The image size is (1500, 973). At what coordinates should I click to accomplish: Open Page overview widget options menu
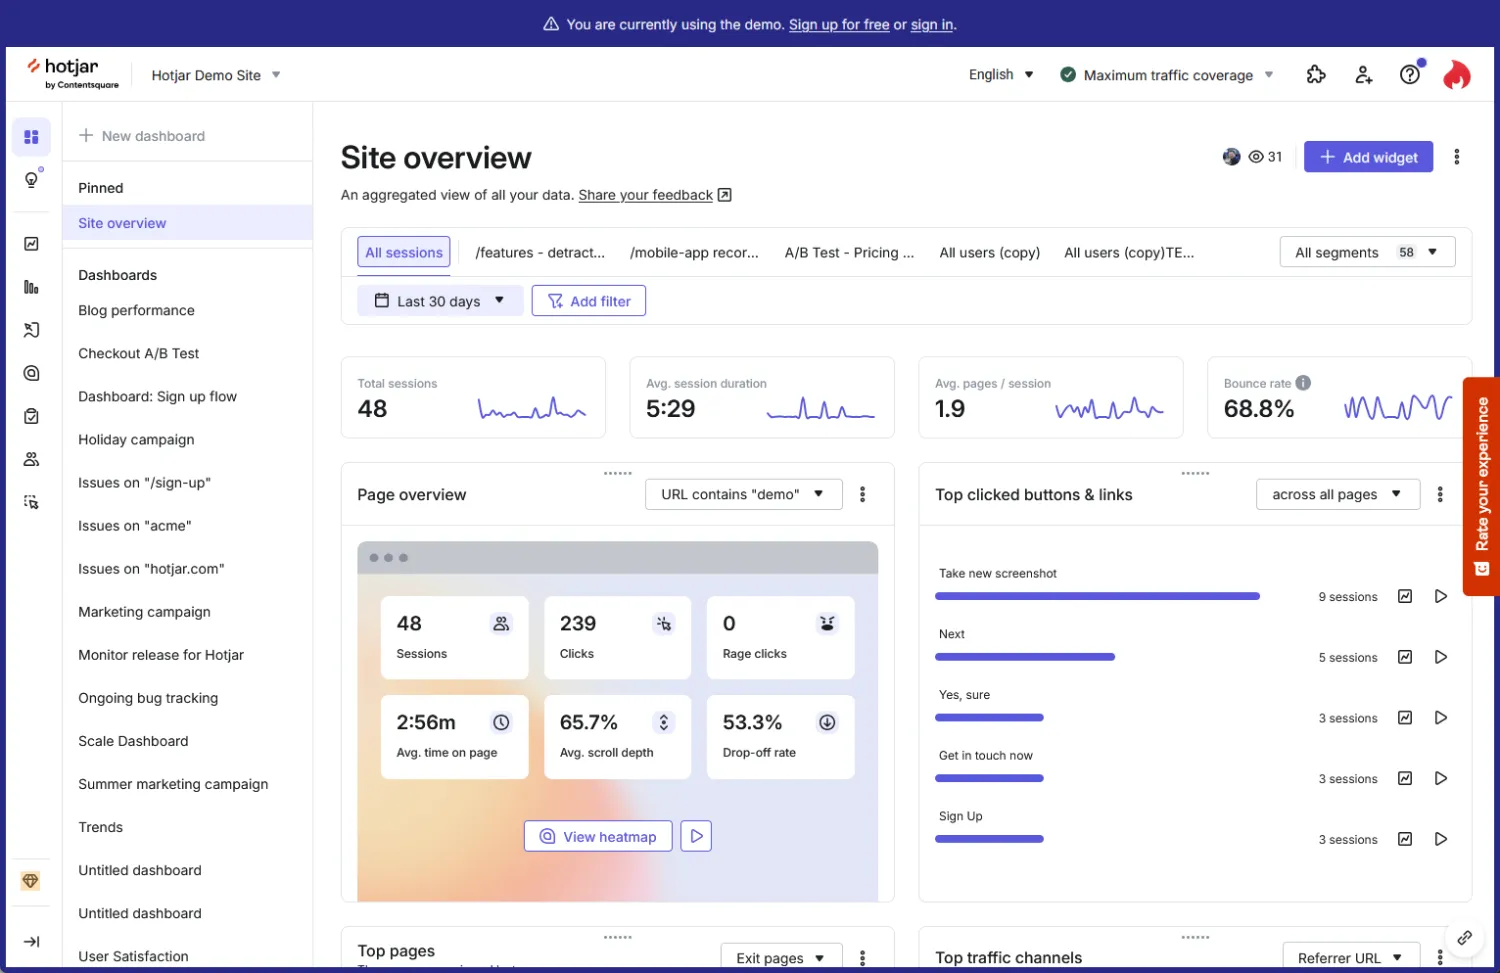point(863,494)
